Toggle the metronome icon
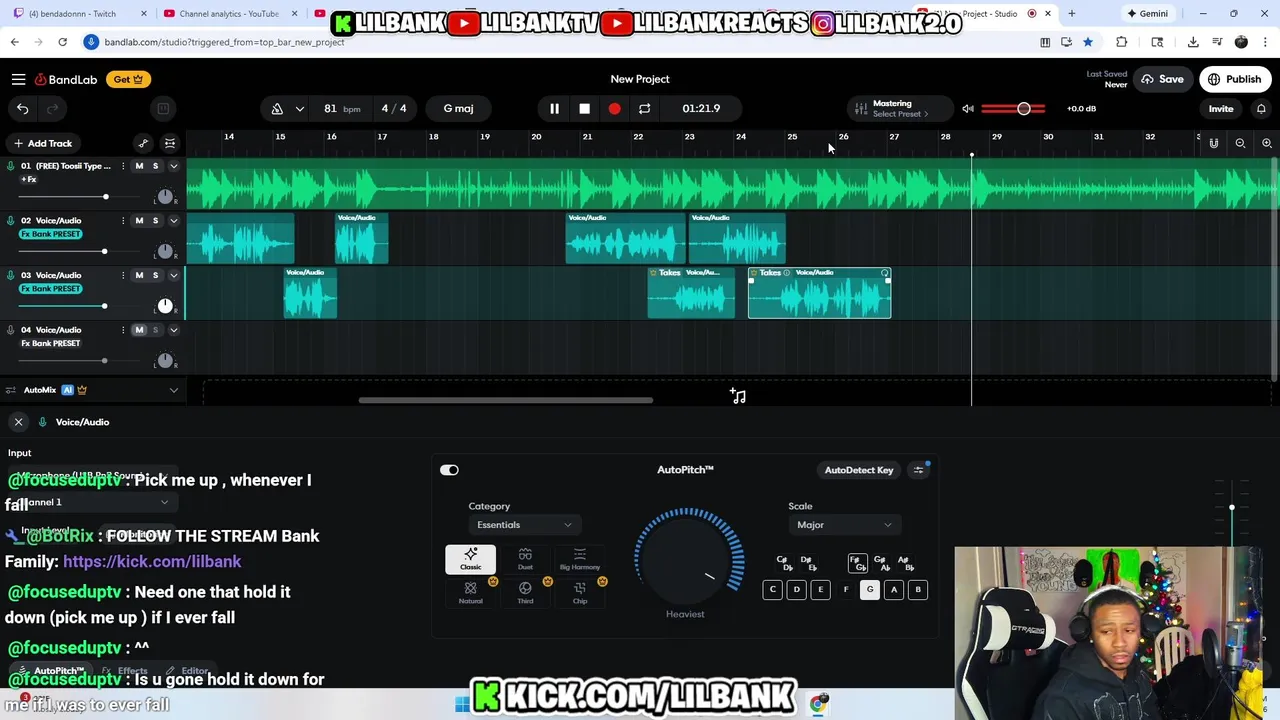This screenshot has height=720, width=1280. [x=277, y=108]
